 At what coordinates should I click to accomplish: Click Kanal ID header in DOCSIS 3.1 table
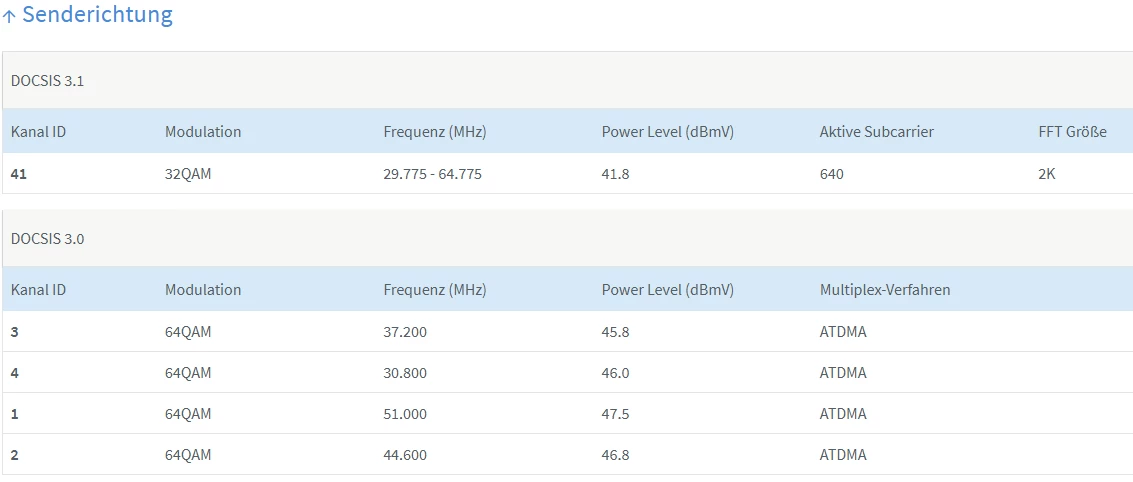coord(38,132)
